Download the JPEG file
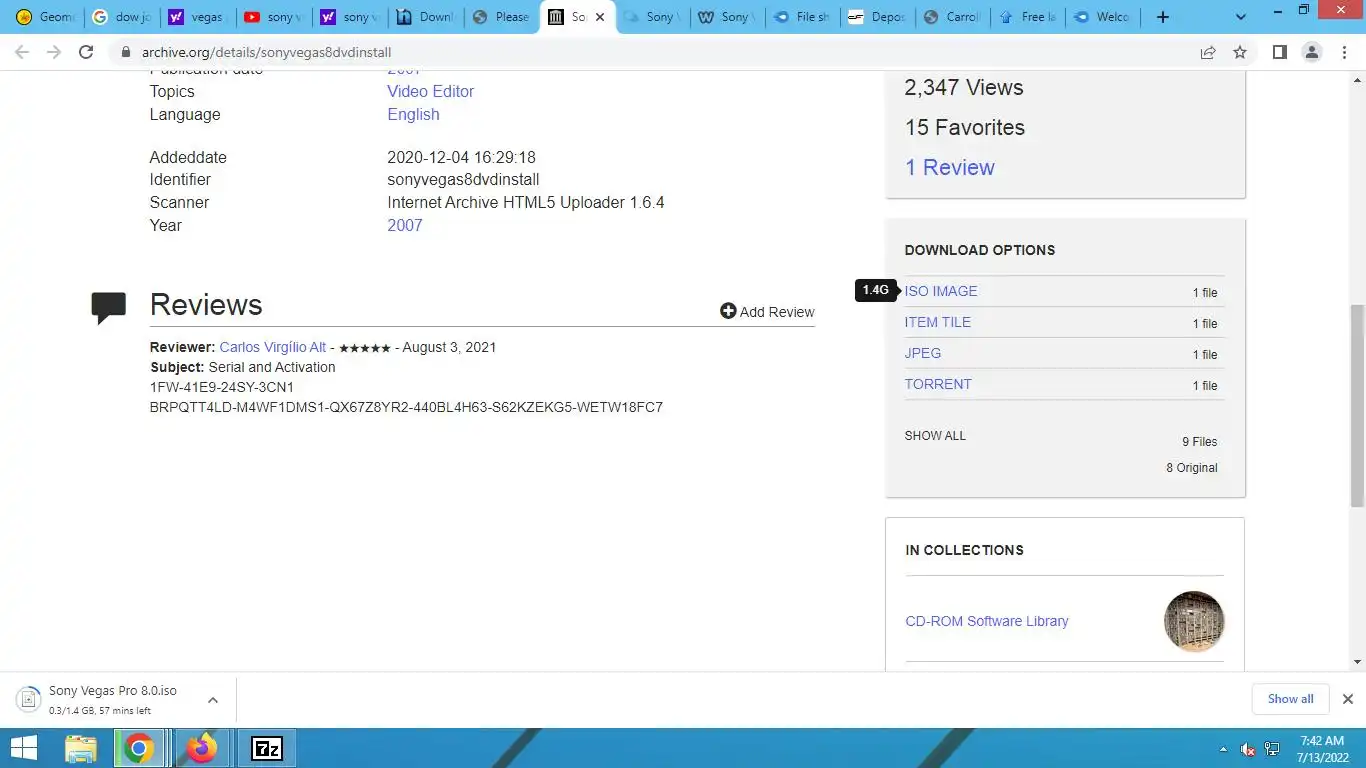The width and height of the screenshot is (1366, 768). coord(922,353)
